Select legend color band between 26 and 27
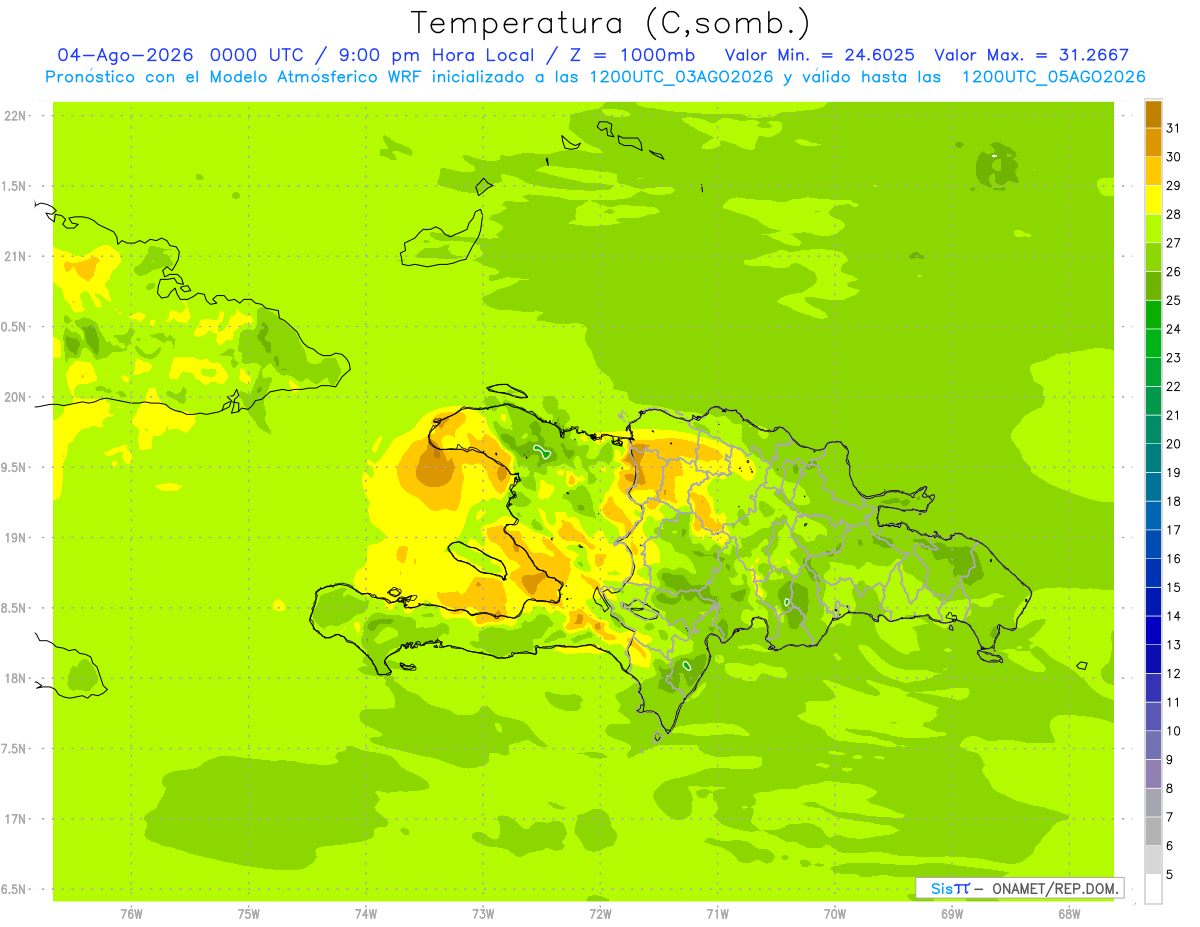Screen dimensions: 1200x927 point(1153,257)
